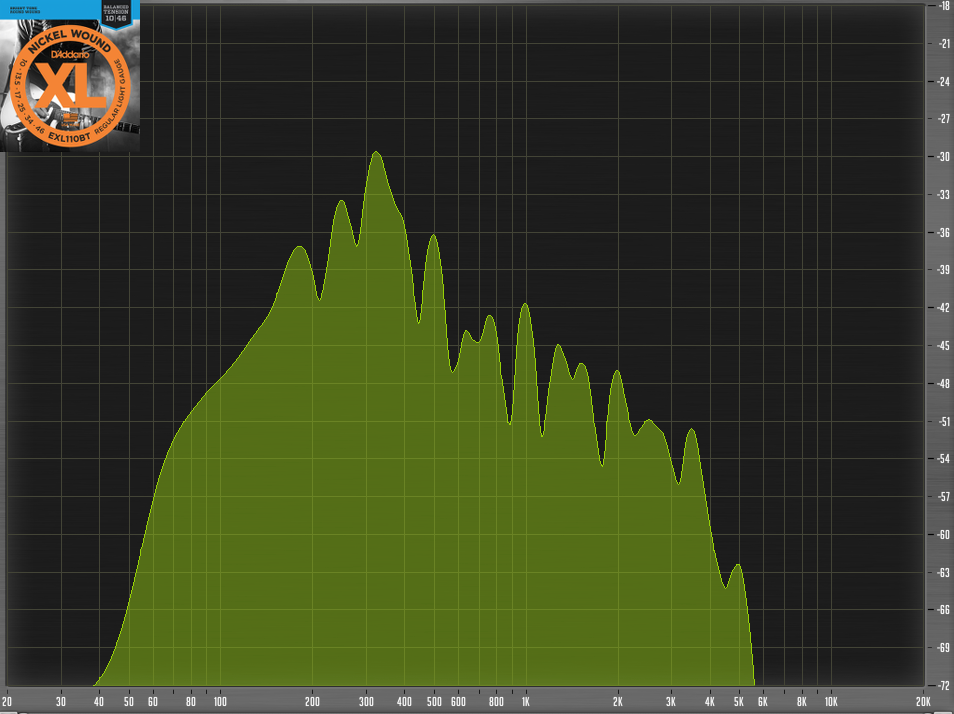Click the "-48" dB scale label

click(x=943, y=384)
